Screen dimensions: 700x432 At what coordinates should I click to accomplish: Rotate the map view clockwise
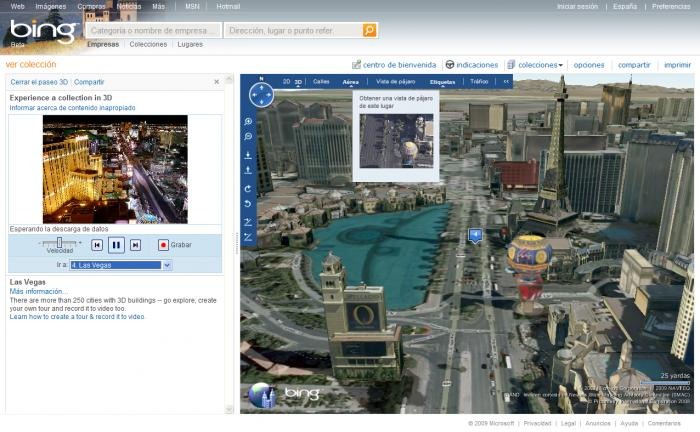coord(248,189)
